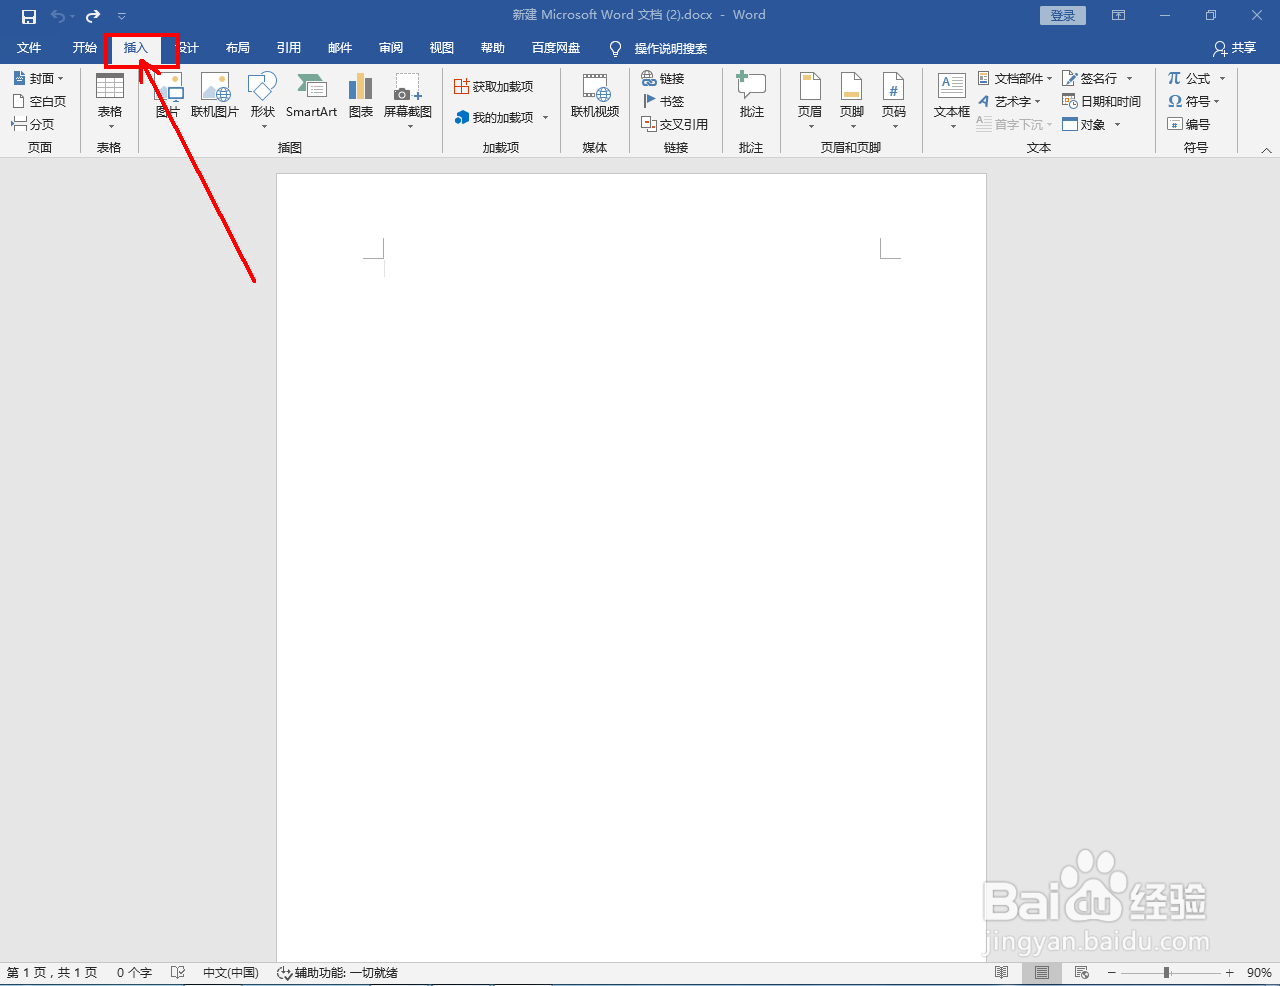Switch to the Home (开始) tab
The image size is (1280, 986).
pos(84,48)
